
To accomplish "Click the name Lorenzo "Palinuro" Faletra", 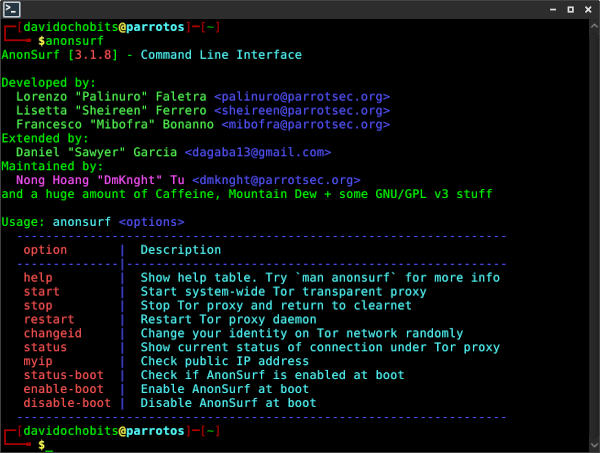I will pyautogui.click(x=111, y=96).
